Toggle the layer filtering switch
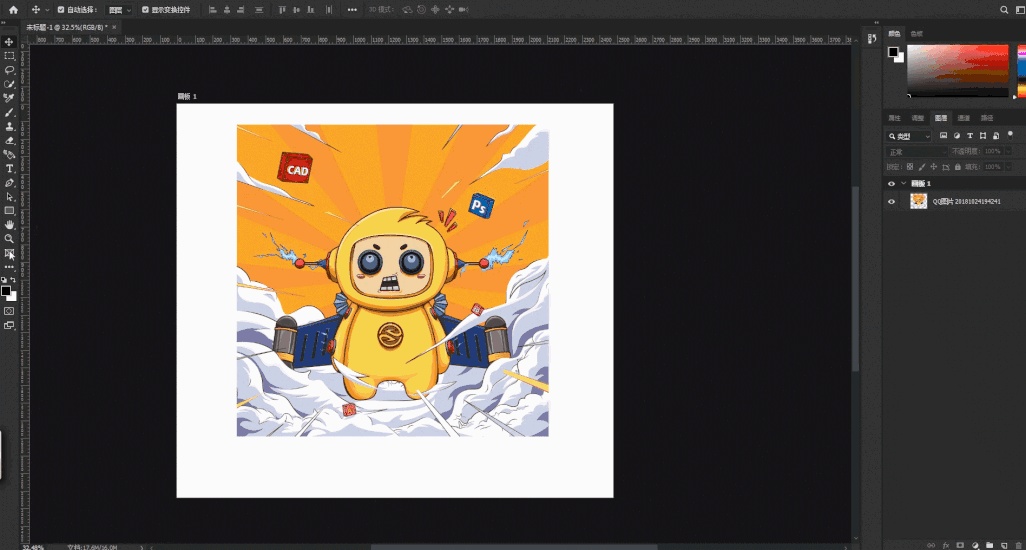 click(x=1011, y=135)
